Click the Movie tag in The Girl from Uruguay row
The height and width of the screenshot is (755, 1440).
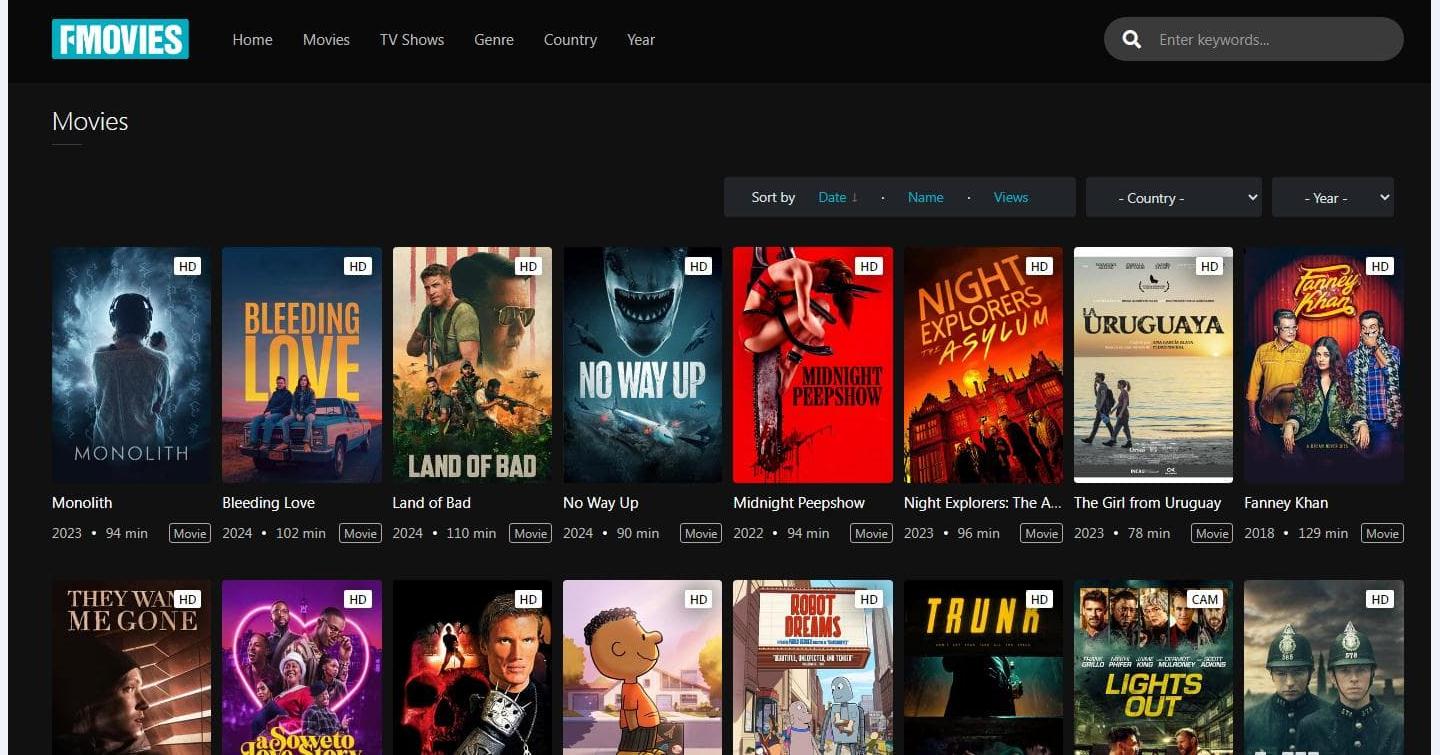pos(1212,533)
